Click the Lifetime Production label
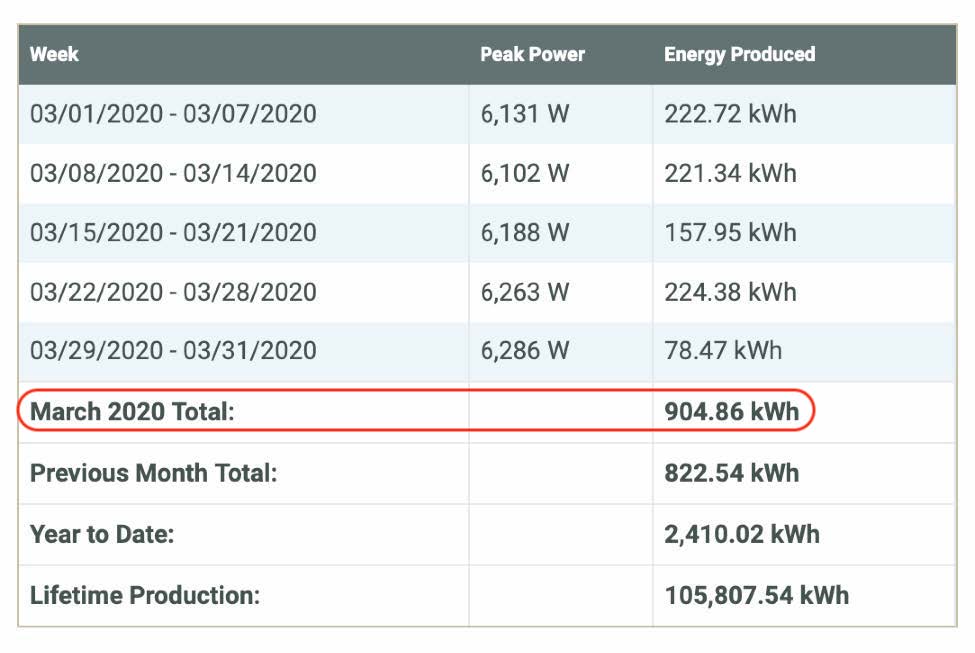Image resolution: width=975 pixels, height=653 pixels. click(x=145, y=595)
